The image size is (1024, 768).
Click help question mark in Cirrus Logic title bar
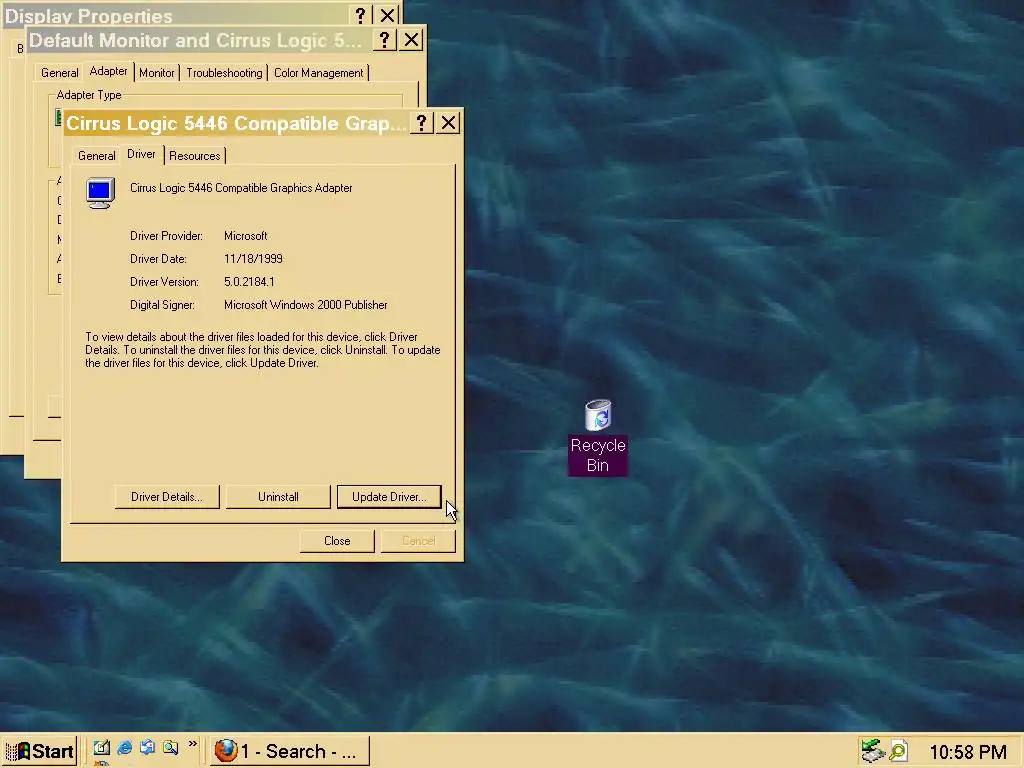coord(422,123)
